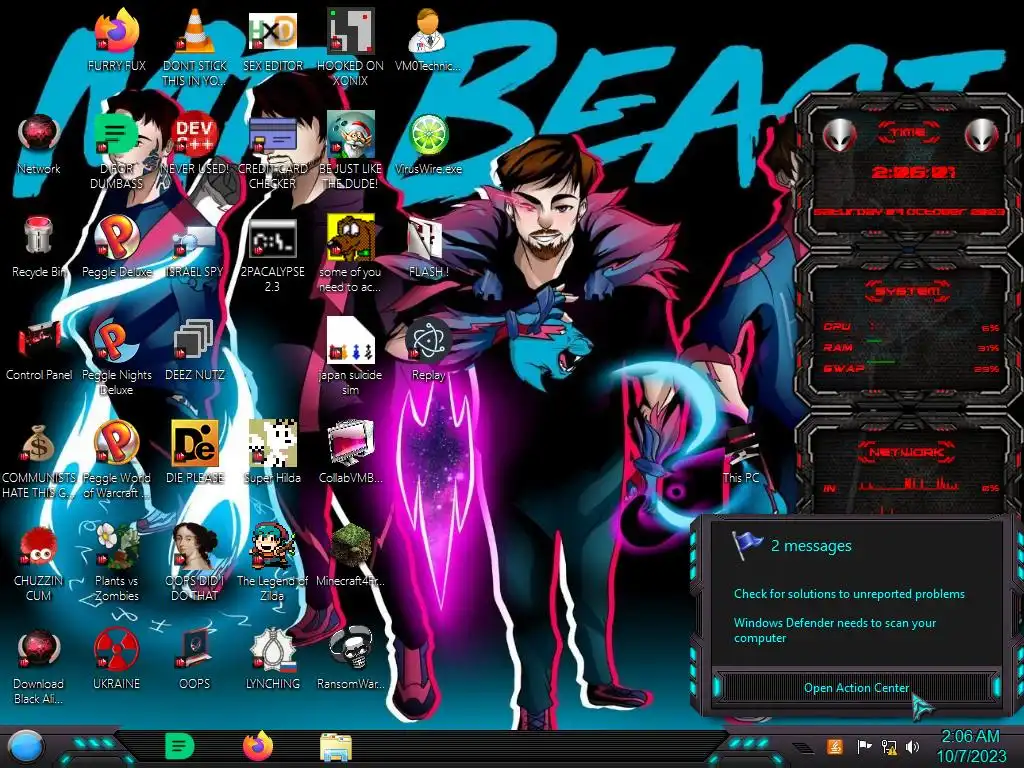The image size is (1024, 768).
Task: Click the taskbar clock showing 2:06 AM
Action: pyautogui.click(x=971, y=746)
